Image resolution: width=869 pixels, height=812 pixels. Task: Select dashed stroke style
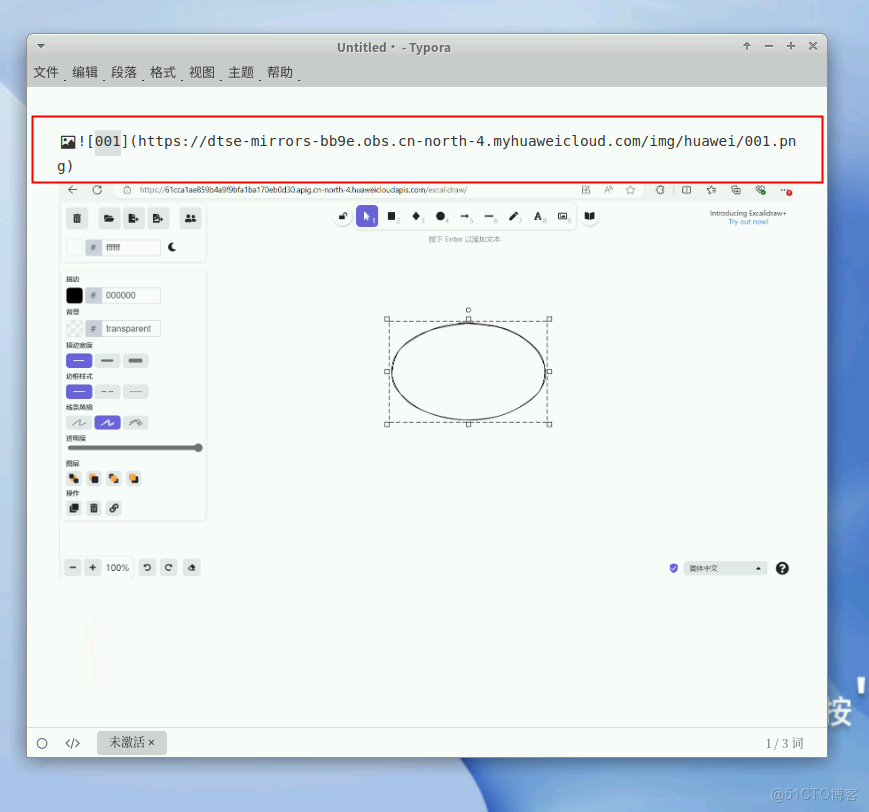pos(108,392)
